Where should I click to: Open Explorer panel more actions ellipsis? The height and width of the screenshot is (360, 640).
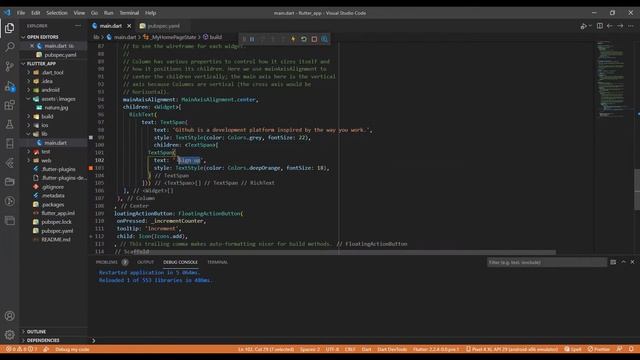[78, 26]
